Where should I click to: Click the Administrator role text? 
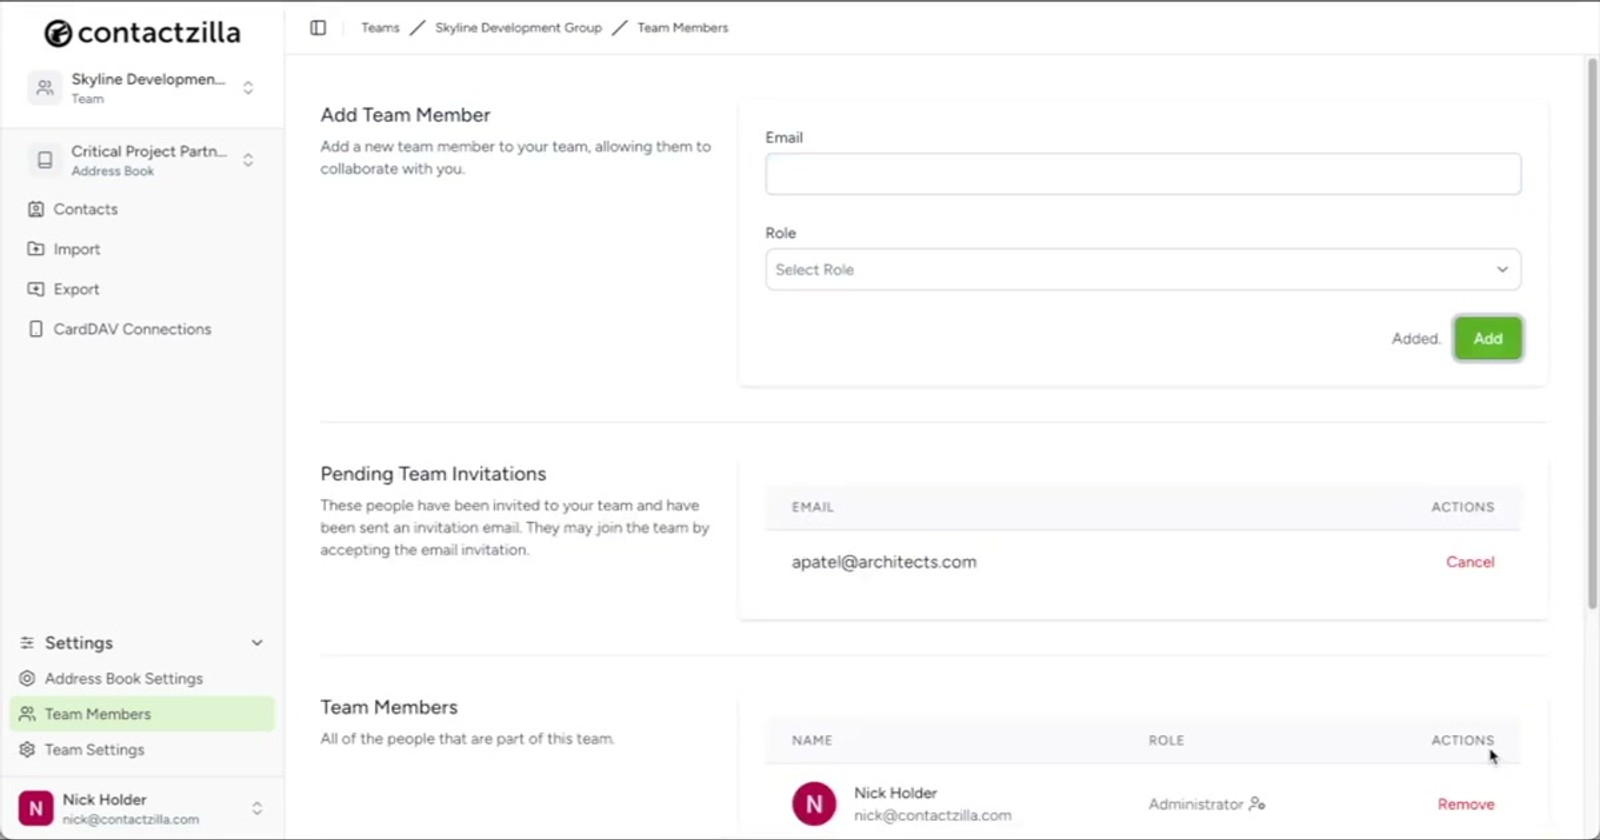[1196, 804]
